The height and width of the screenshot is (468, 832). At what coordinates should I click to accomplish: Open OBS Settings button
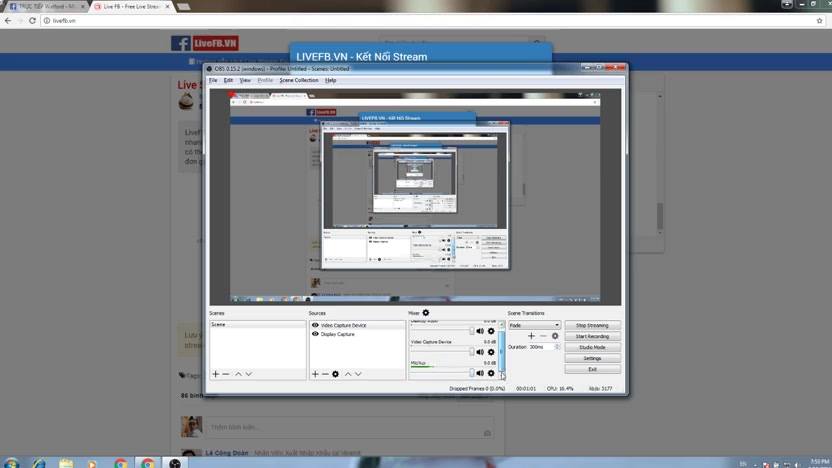tap(592, 359)
